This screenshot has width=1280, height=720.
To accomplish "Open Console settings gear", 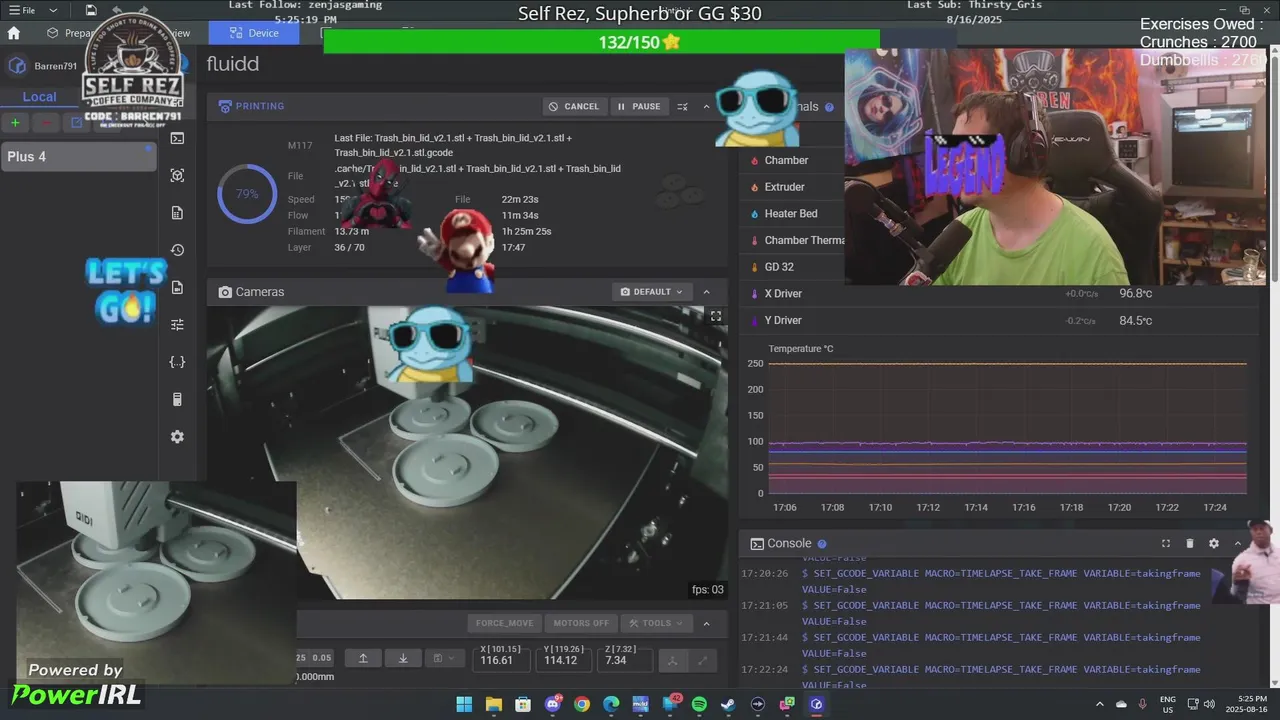I will point(1214,543).
